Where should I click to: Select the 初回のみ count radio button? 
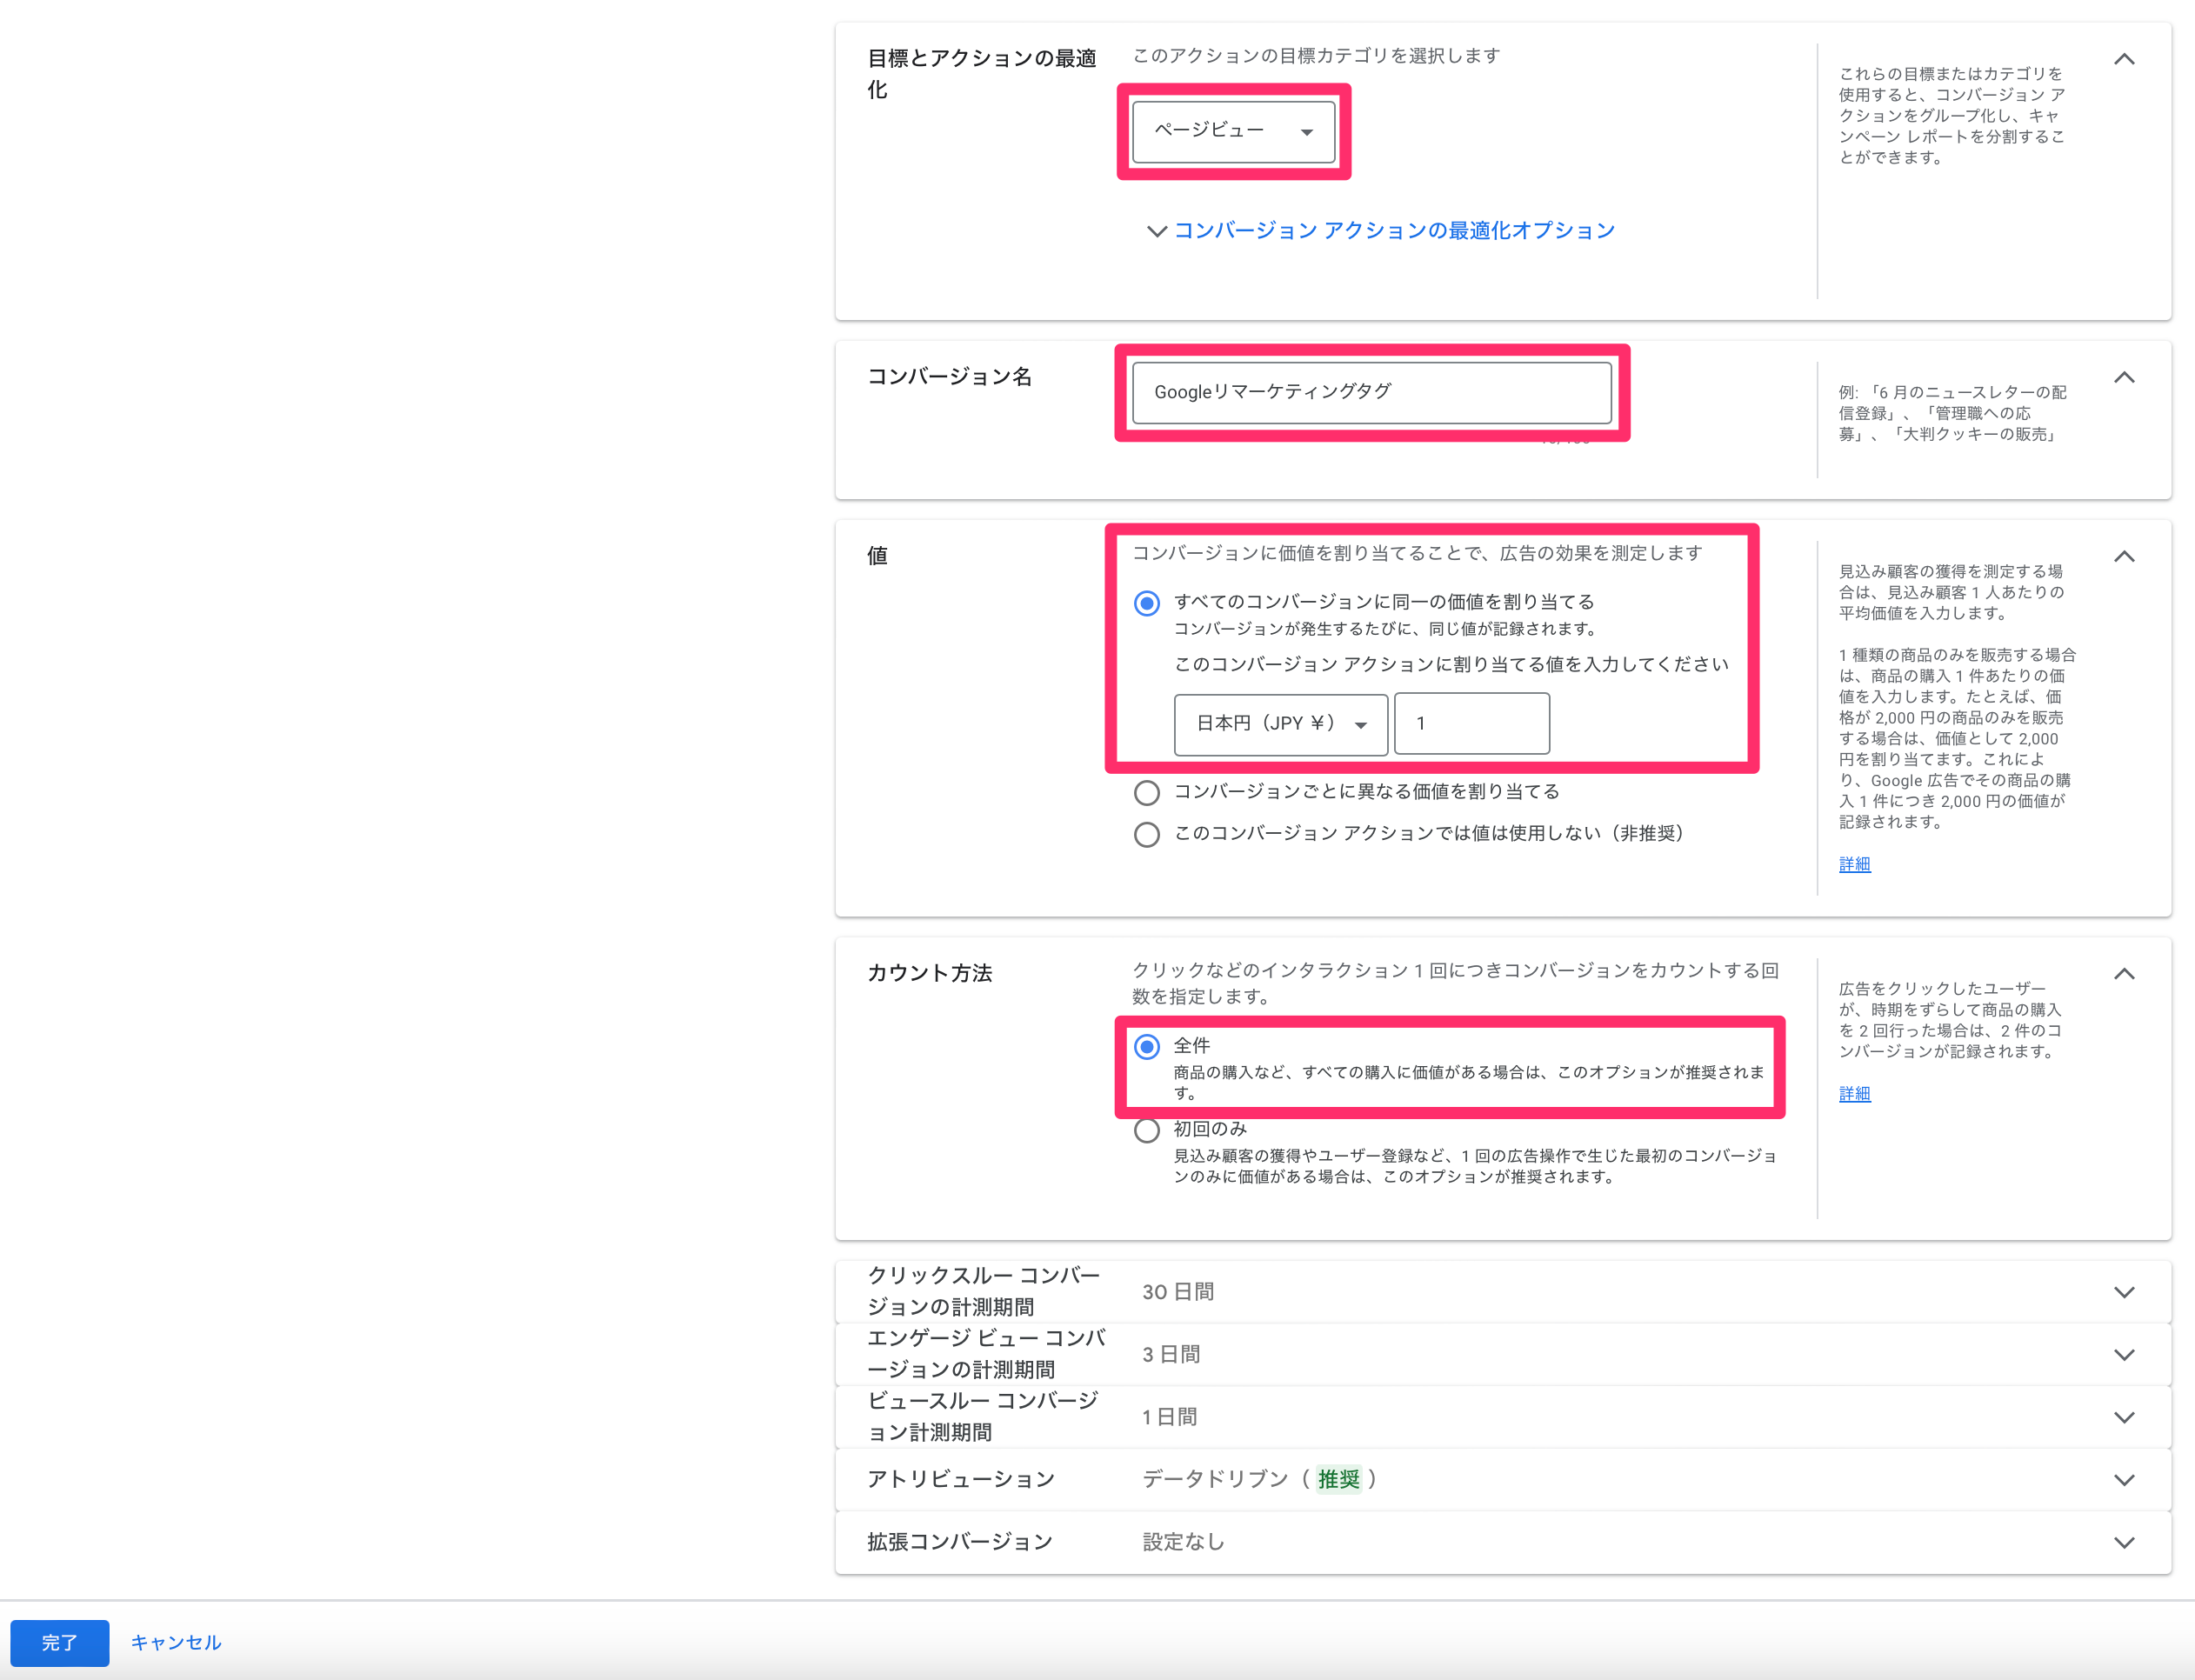(1147, 1130)
